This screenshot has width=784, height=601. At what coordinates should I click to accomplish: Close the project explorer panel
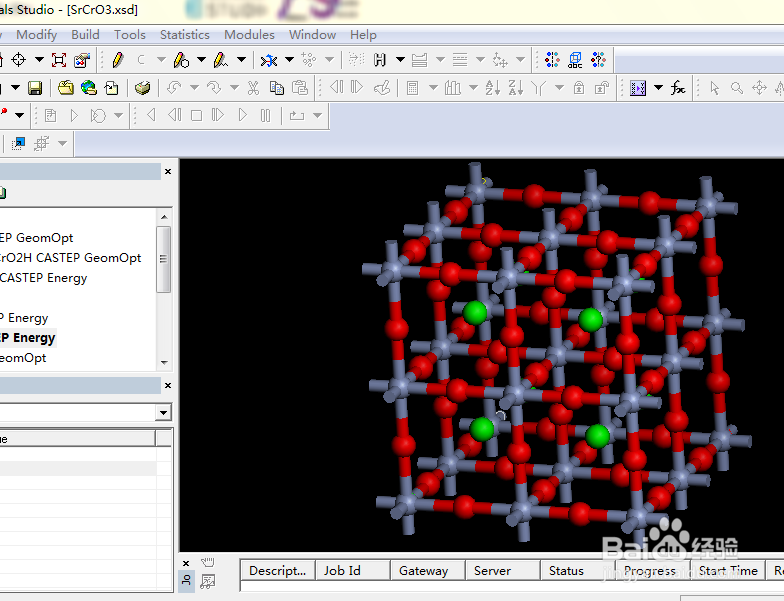(x=168, y=172)
